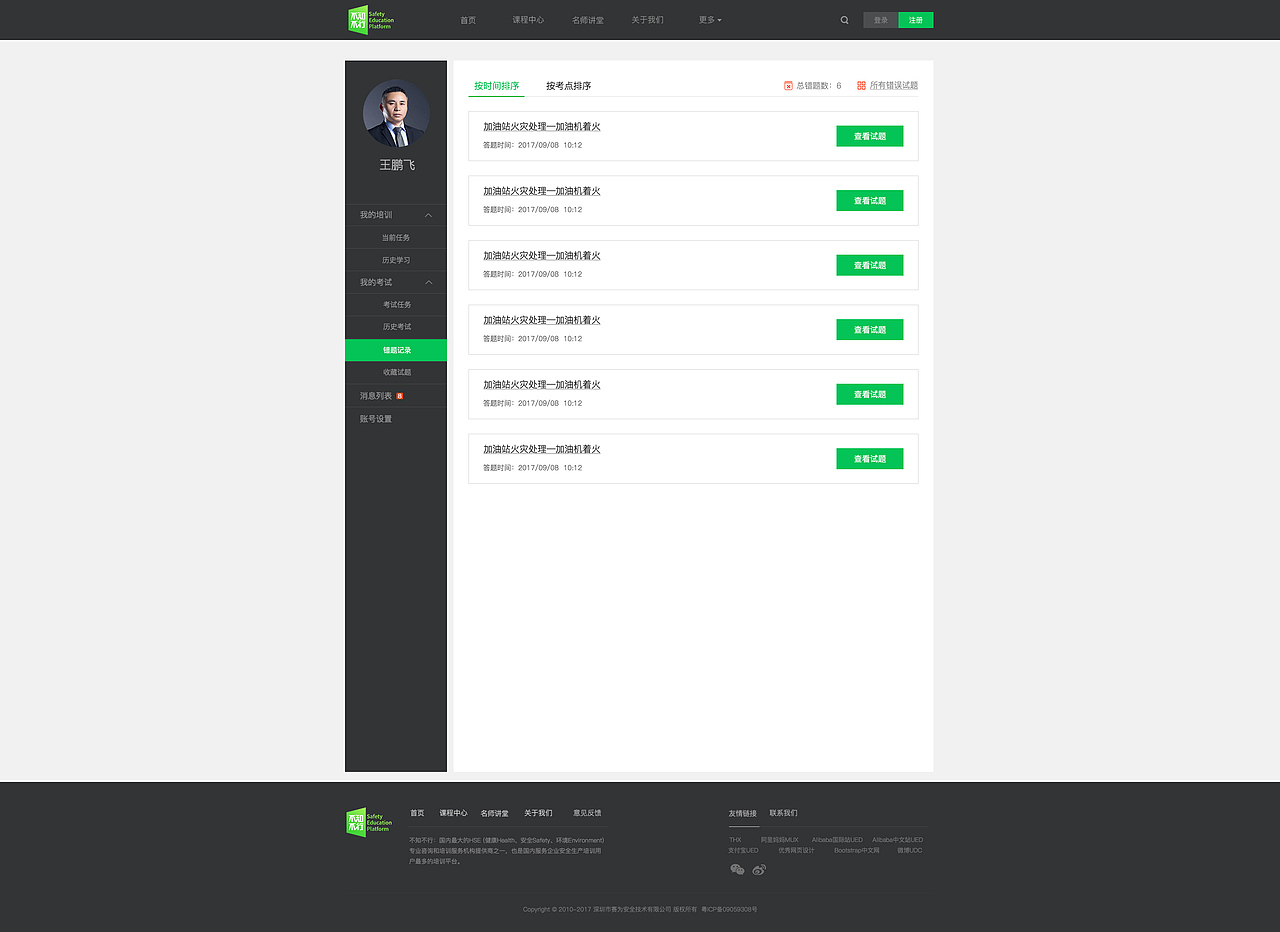This screenshot has height=932, width=1280.
Task: Open 课程中心 in the top navigation
Action: click(528, 20)
